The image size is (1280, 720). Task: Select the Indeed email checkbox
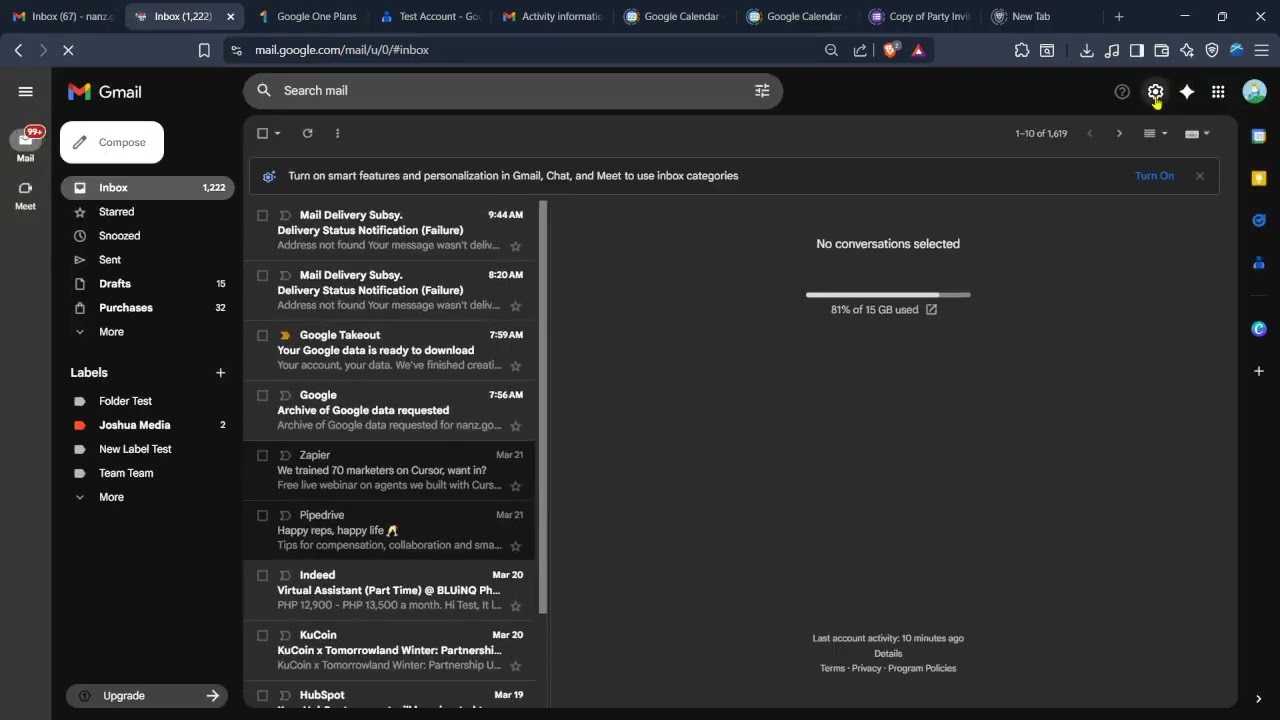pos(262,575)
